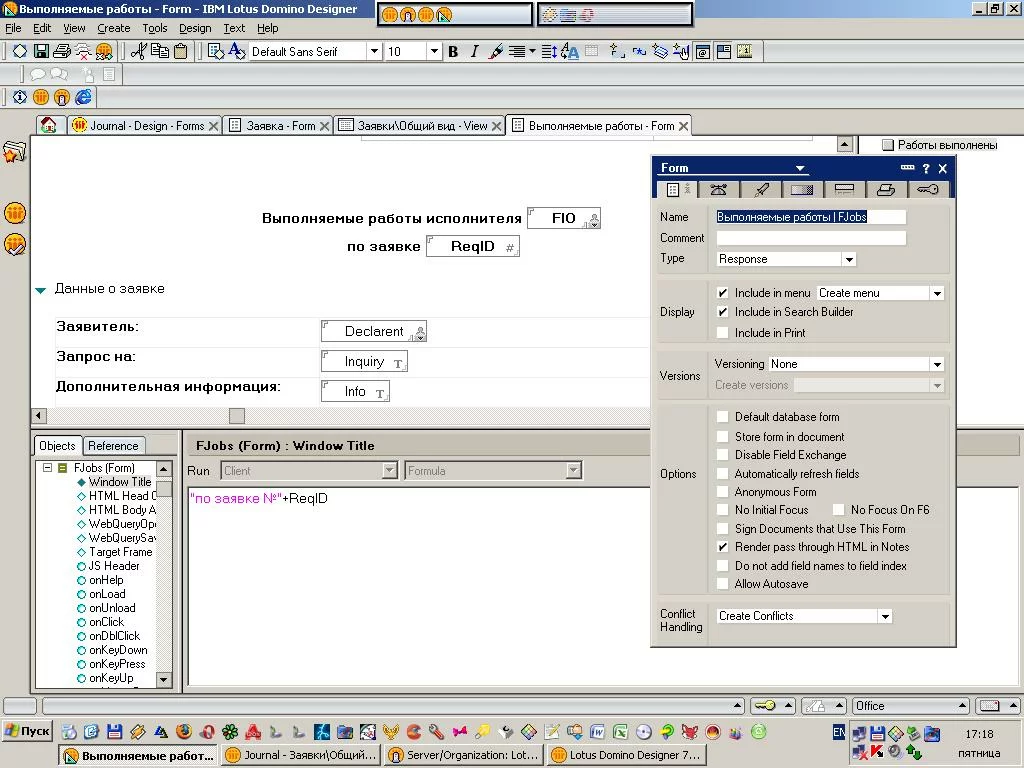Expand the Conflict Handling dropdown
Image resolution: width=1024 pixels, height=768 pixels.
[x=885, y=616]
